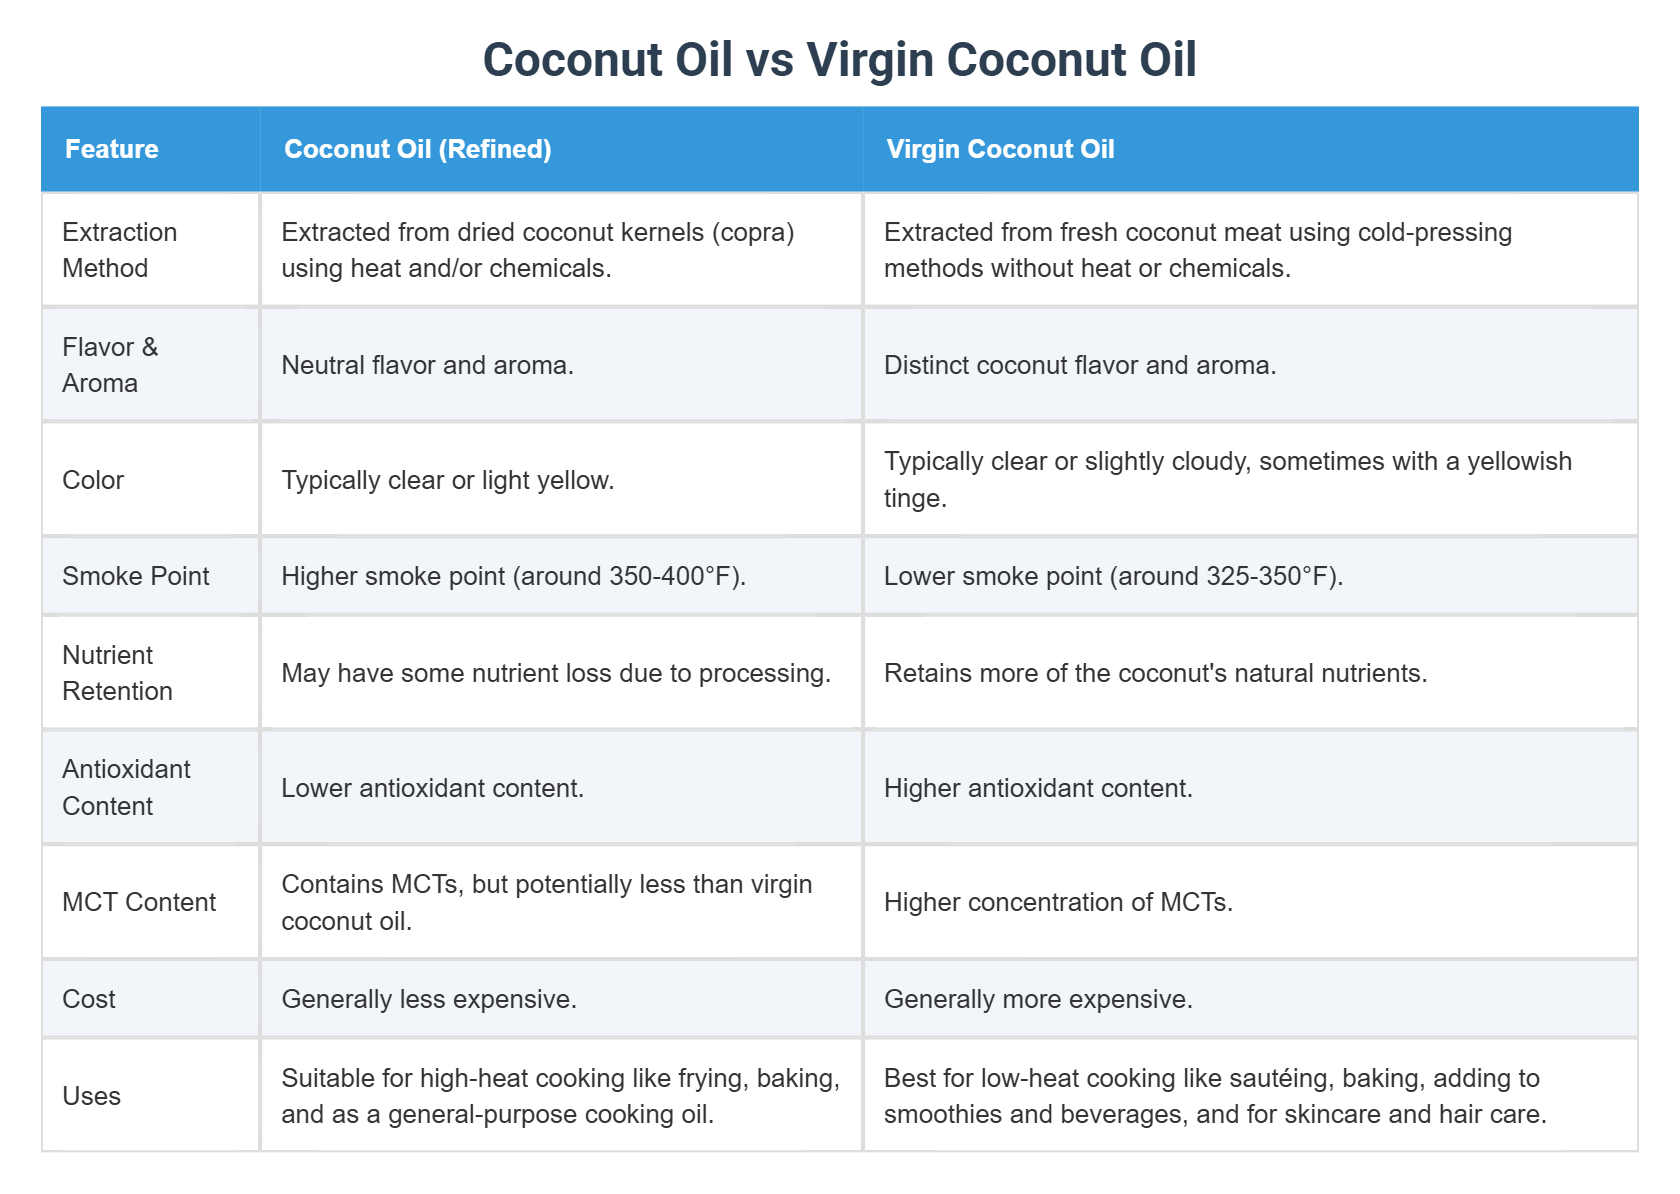Select the Extraction Method row label
Screen dimensions: 1680x1194
(x=151, y=250)
